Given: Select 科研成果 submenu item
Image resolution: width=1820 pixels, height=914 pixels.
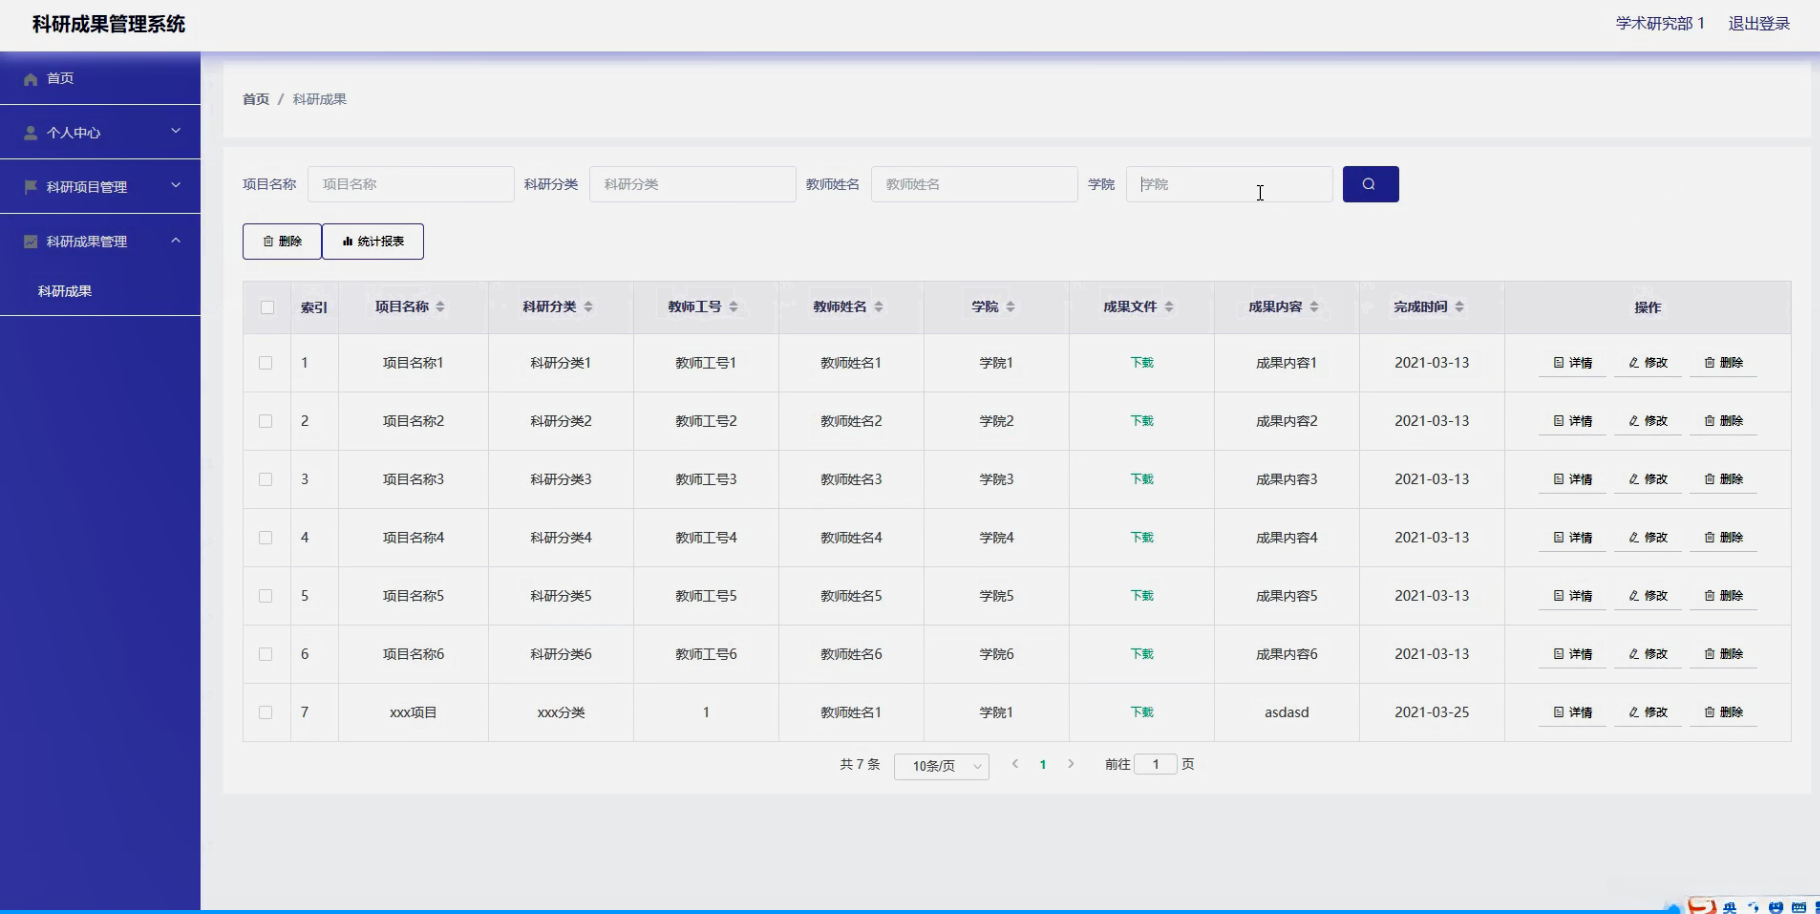Looking at the screenshot, I should pos(65,291).
